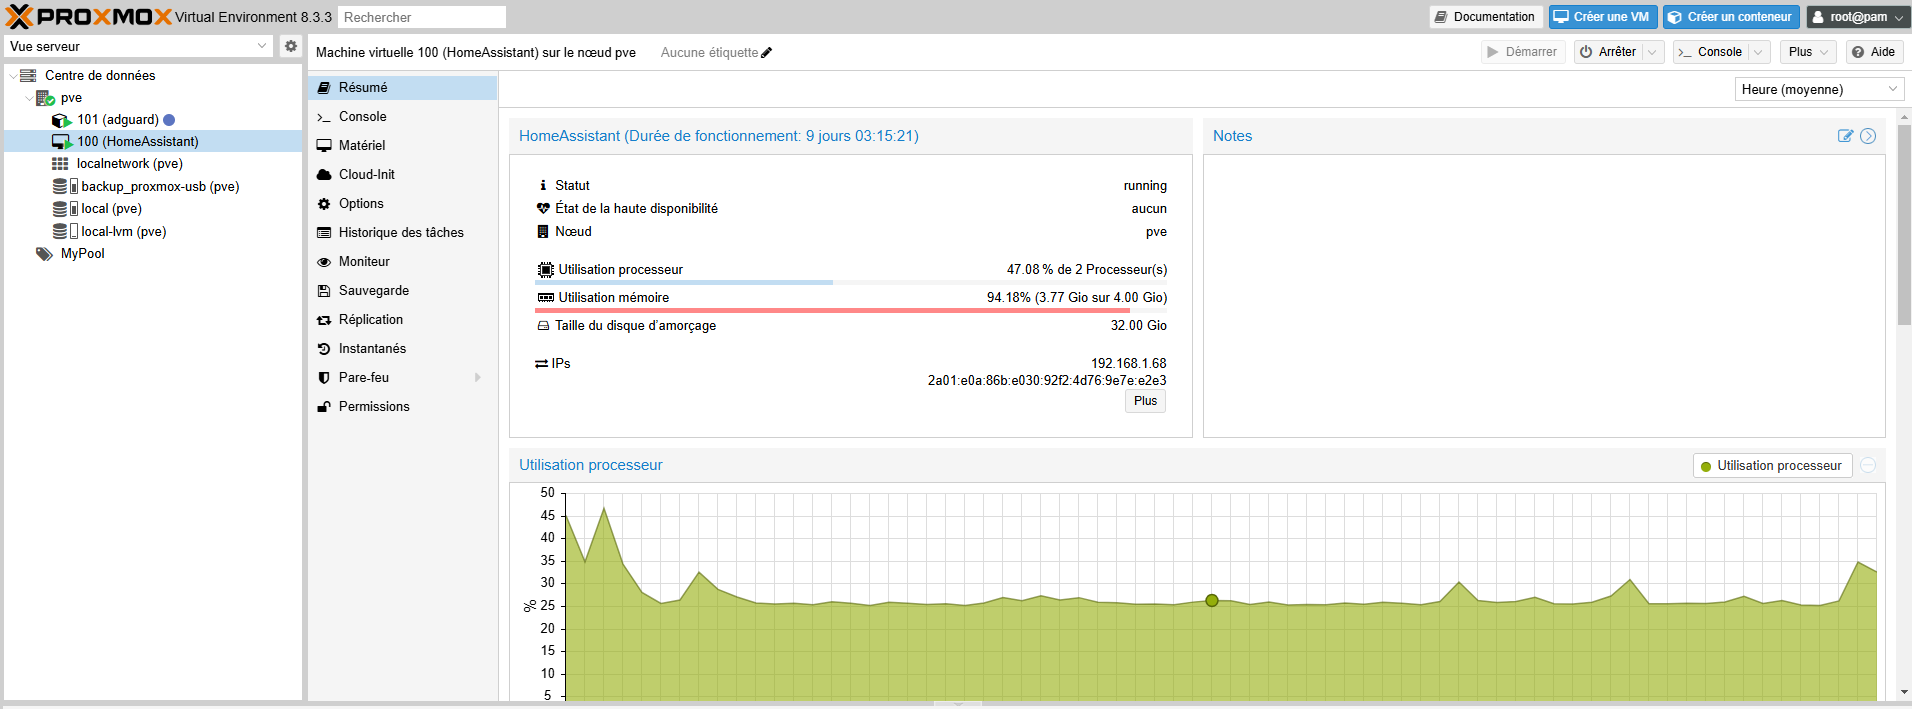Edit Notes with the pencil icon

(1845, 136)
